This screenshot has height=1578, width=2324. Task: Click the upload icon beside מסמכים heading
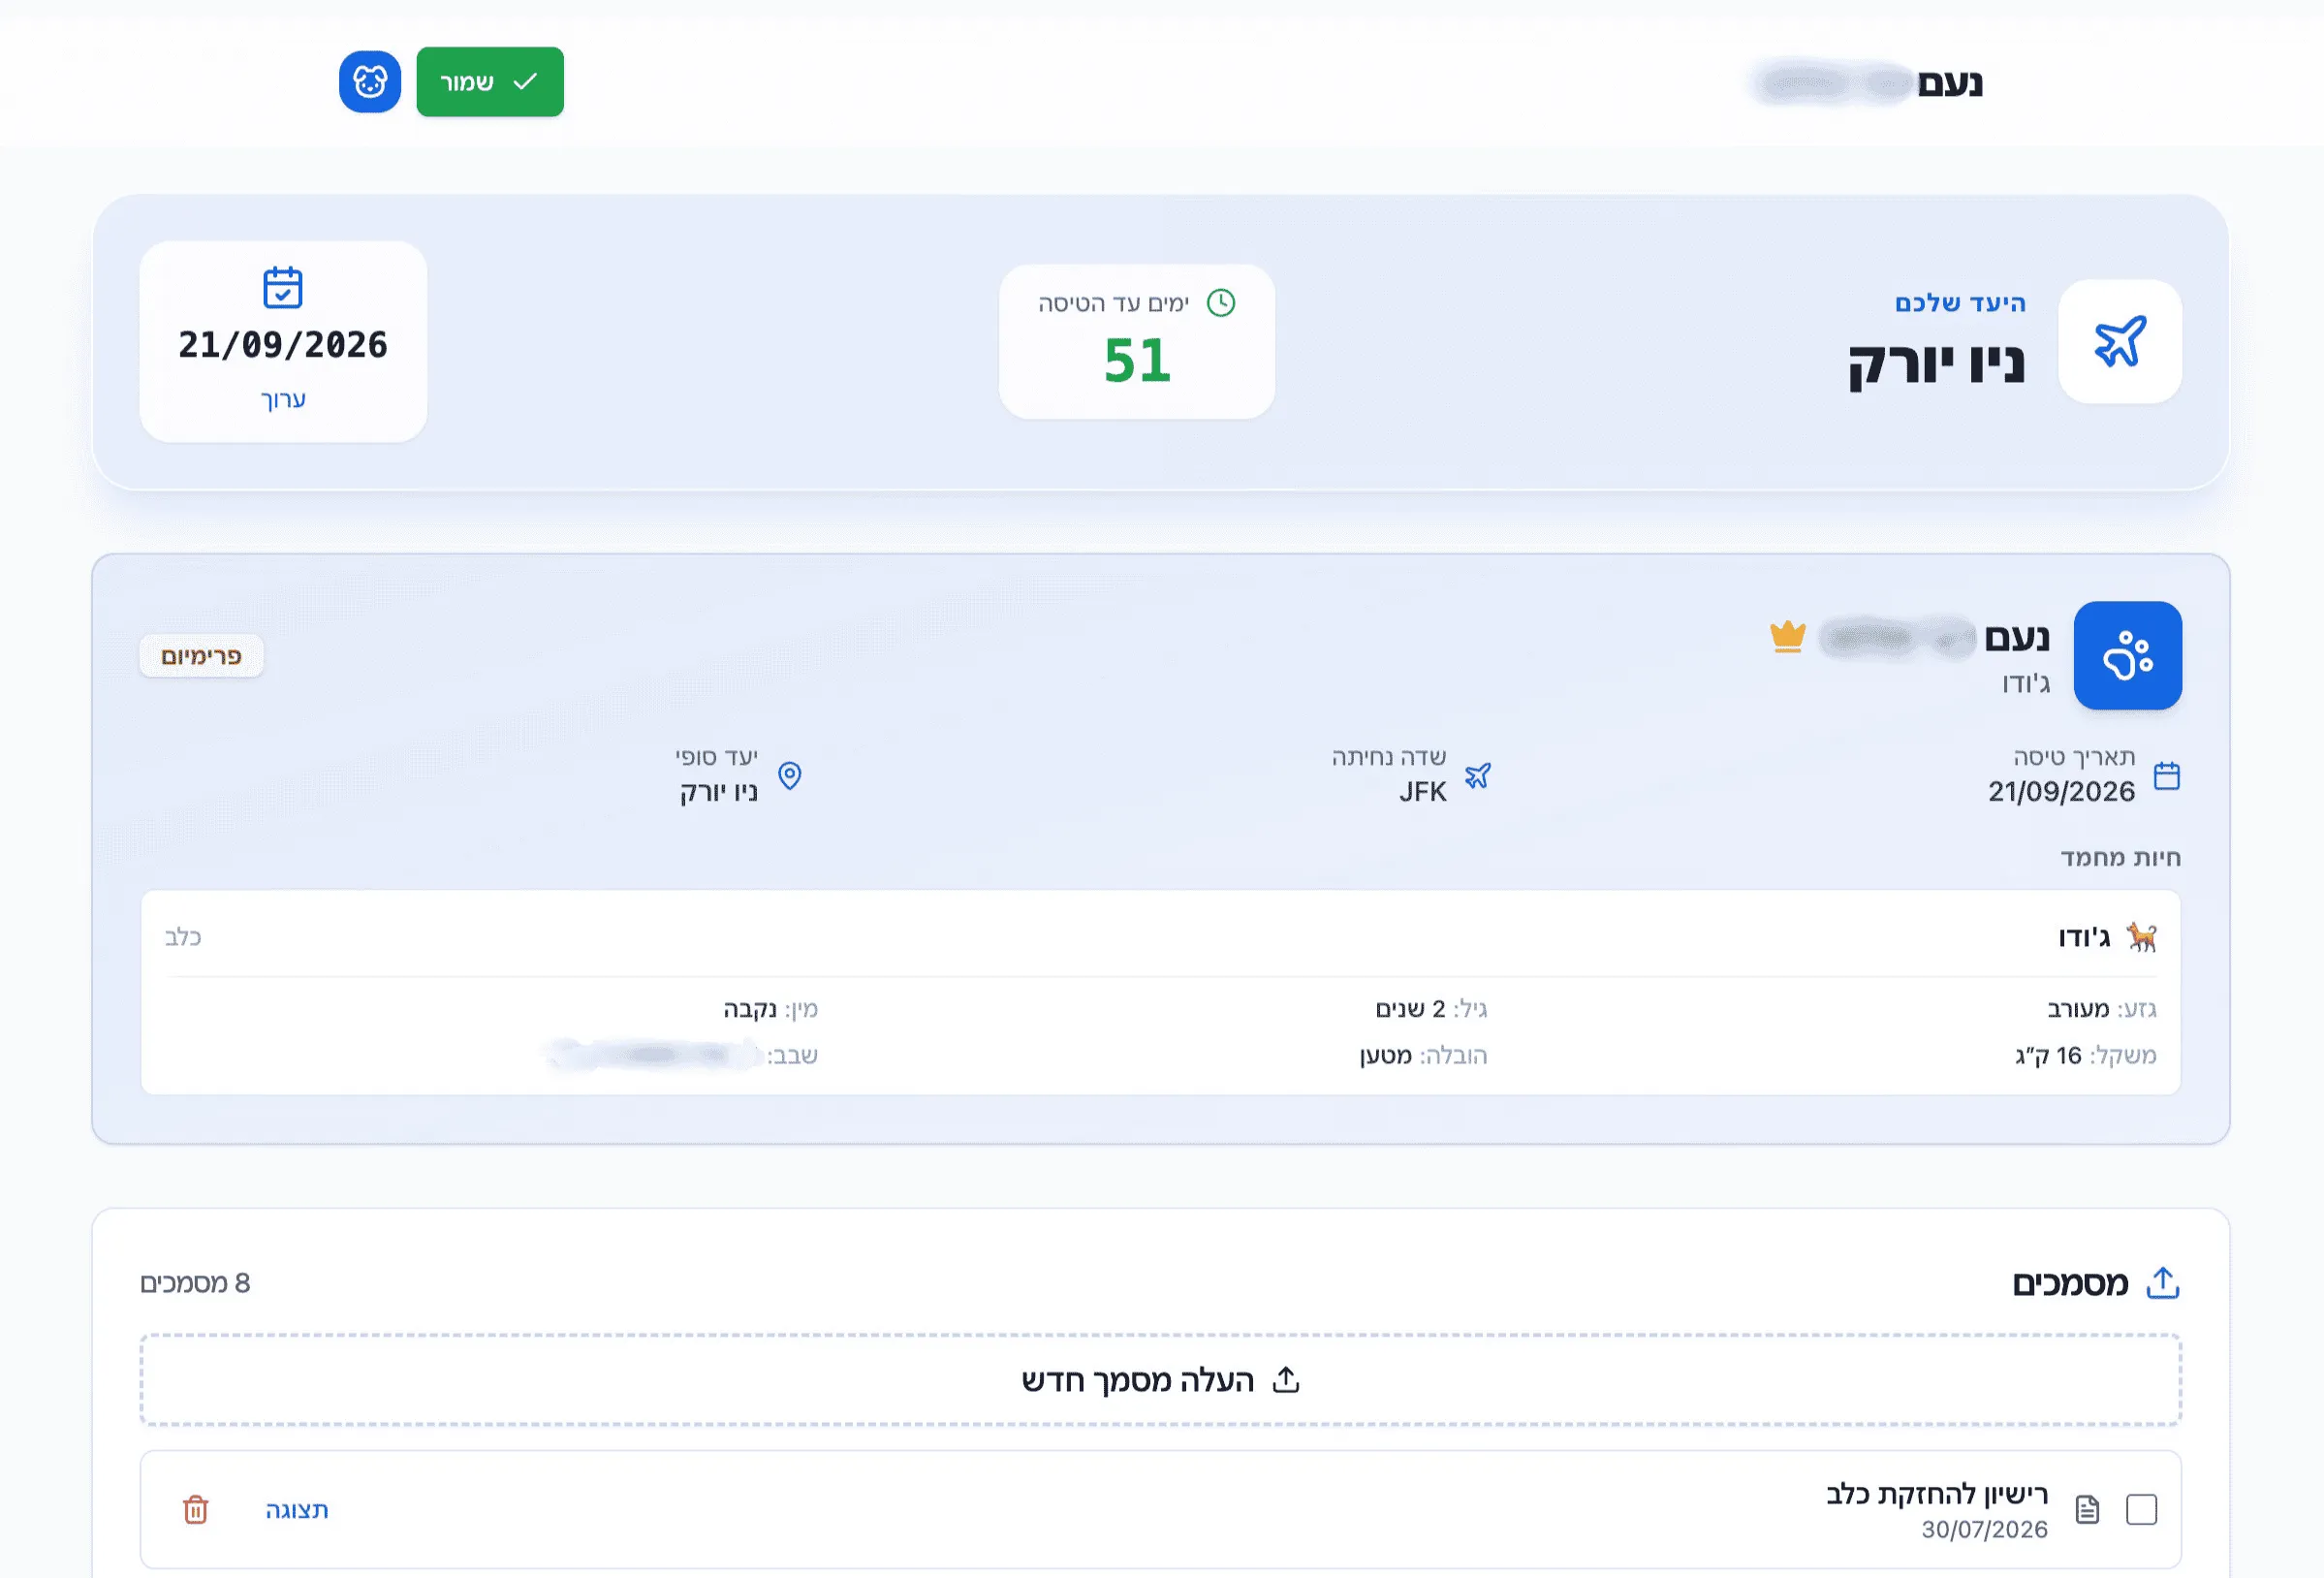click(x=2163, y=1283)
